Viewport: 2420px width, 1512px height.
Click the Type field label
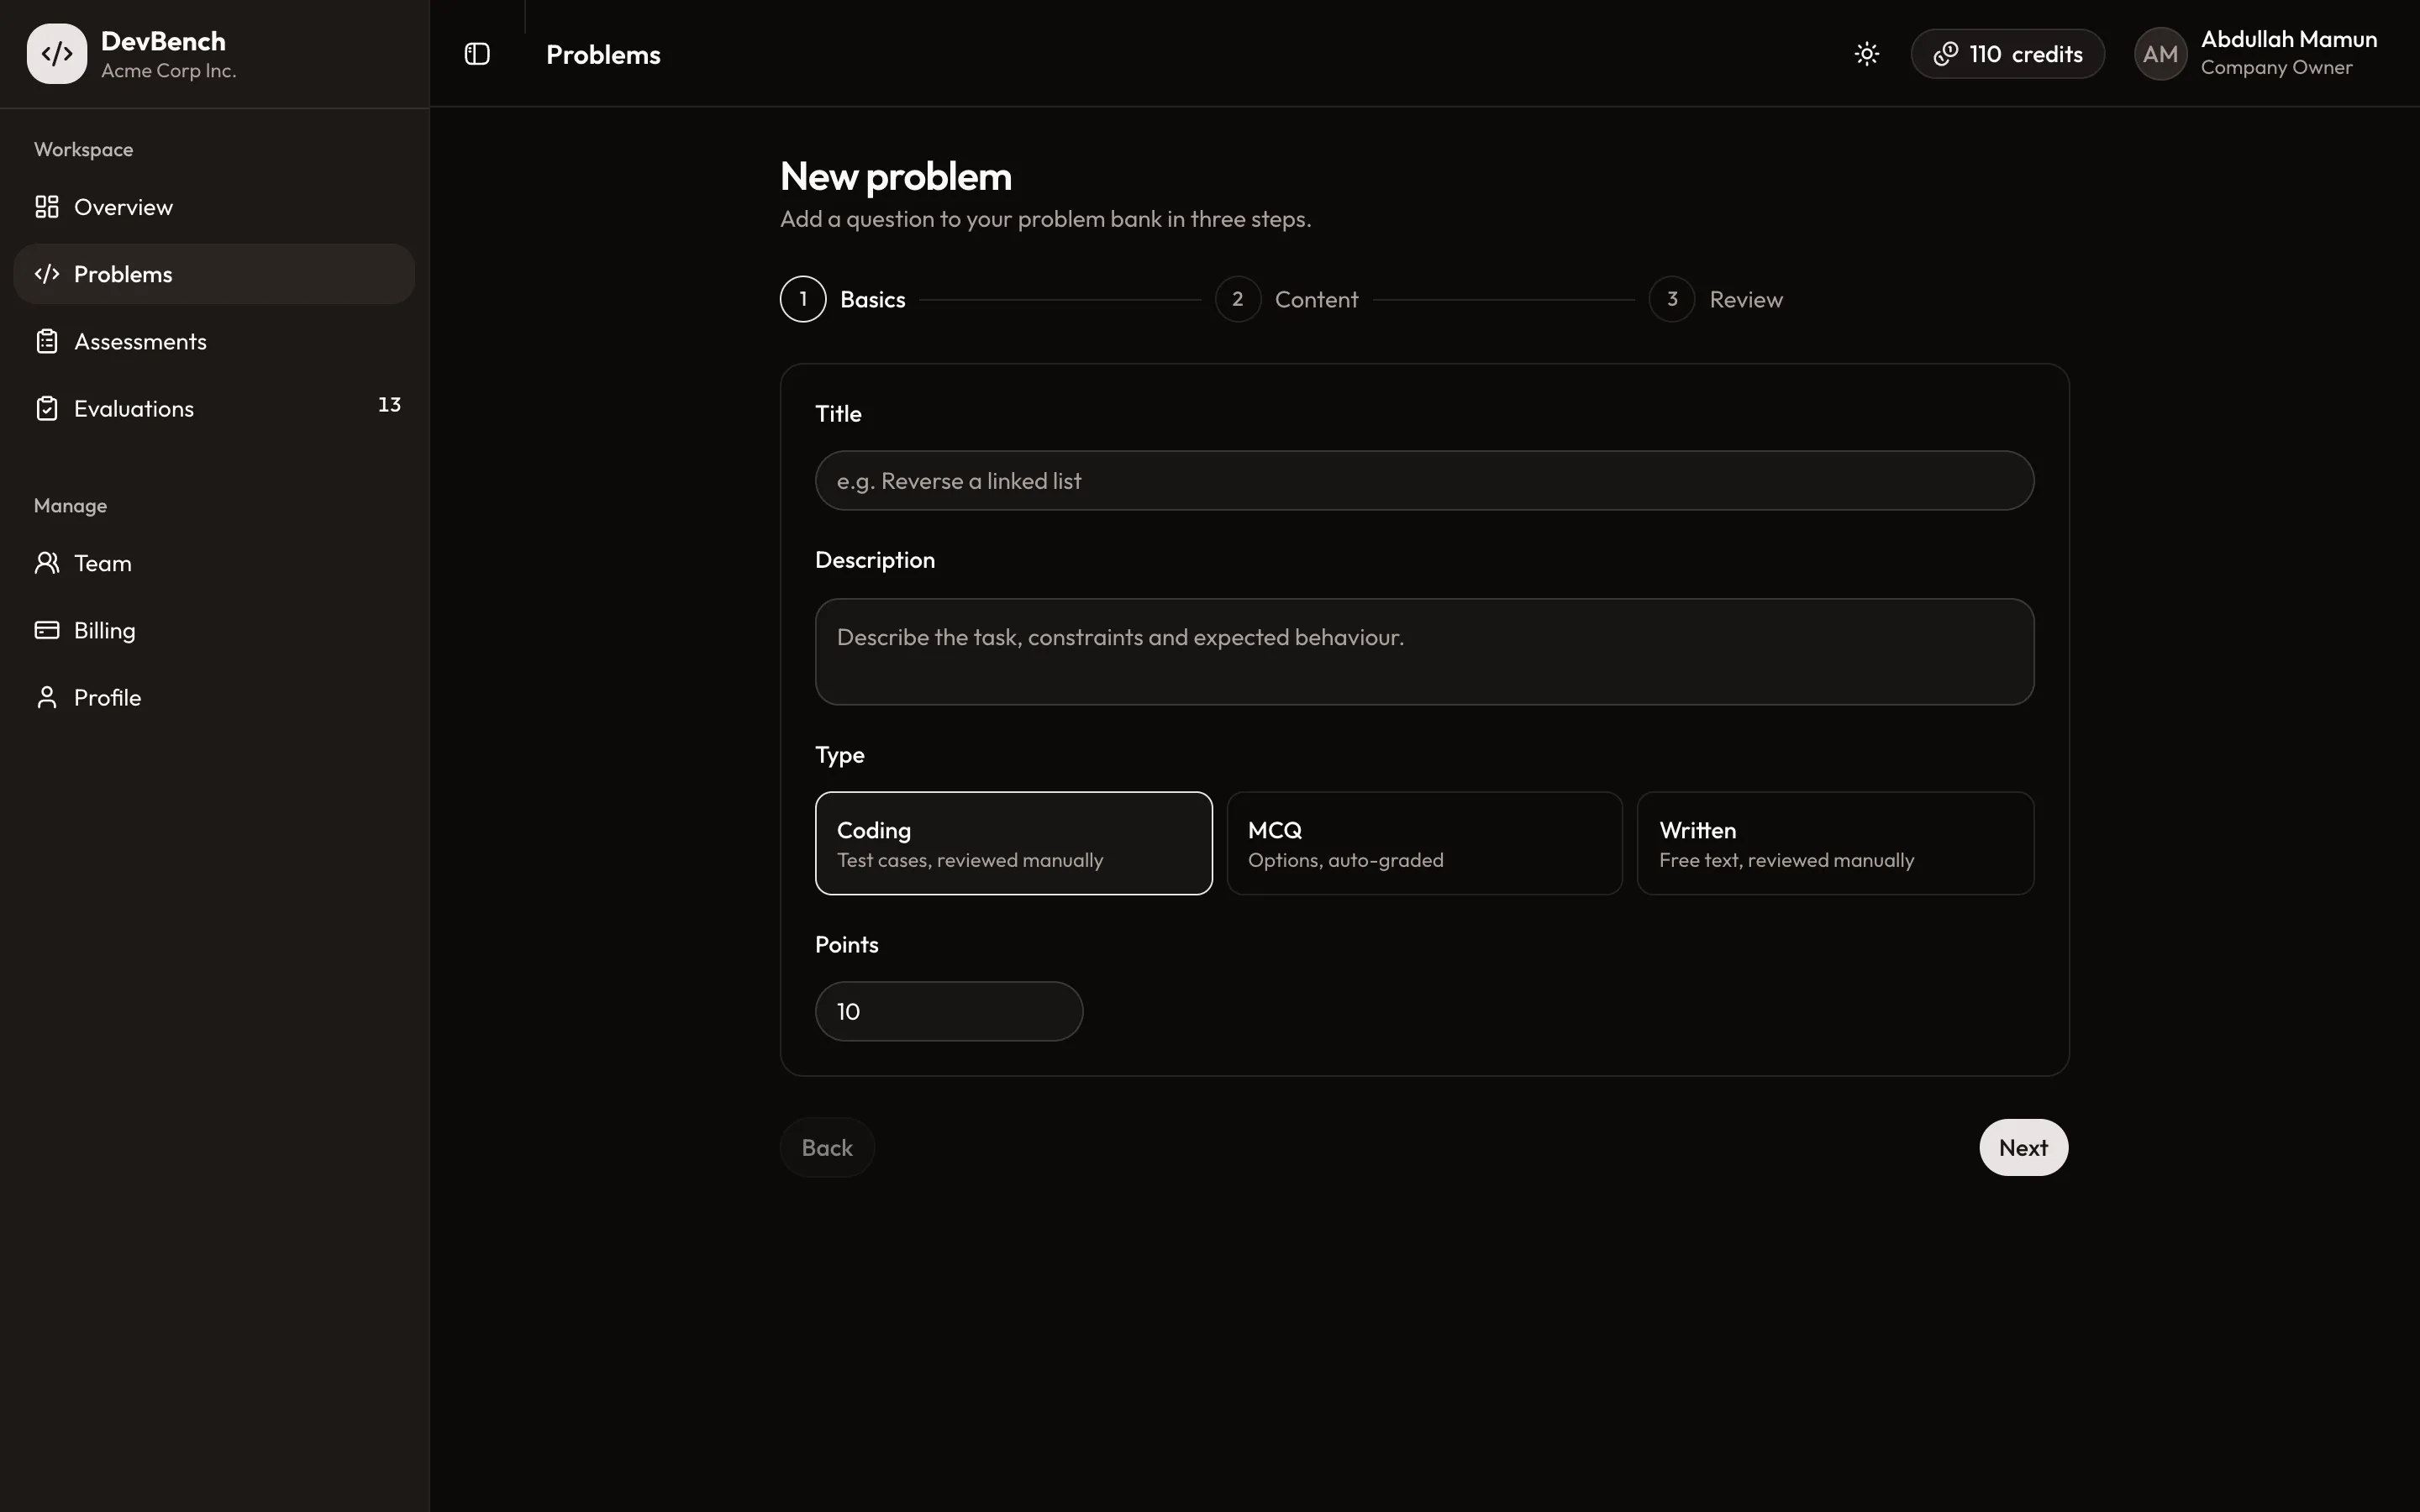point(839,755)
